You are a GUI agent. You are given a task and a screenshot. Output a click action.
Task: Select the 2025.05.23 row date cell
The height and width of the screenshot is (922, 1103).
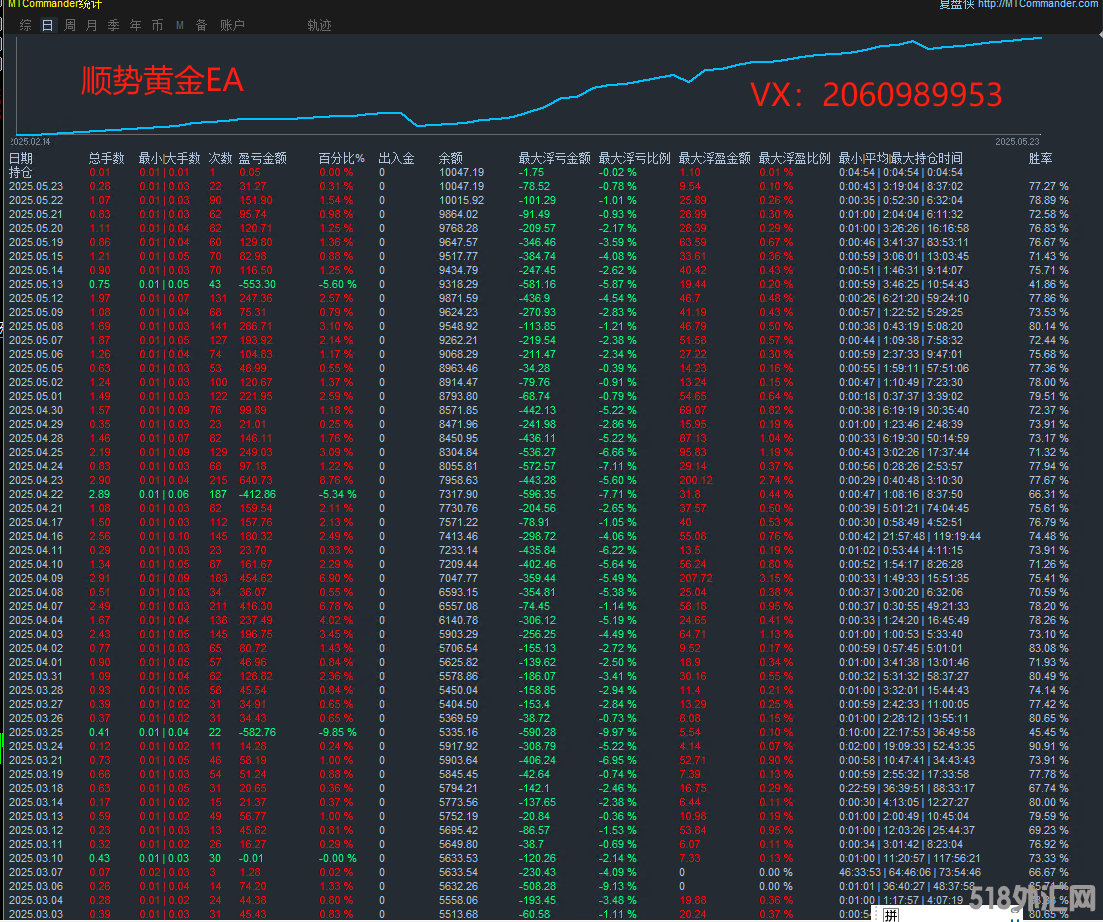[36, 186]
